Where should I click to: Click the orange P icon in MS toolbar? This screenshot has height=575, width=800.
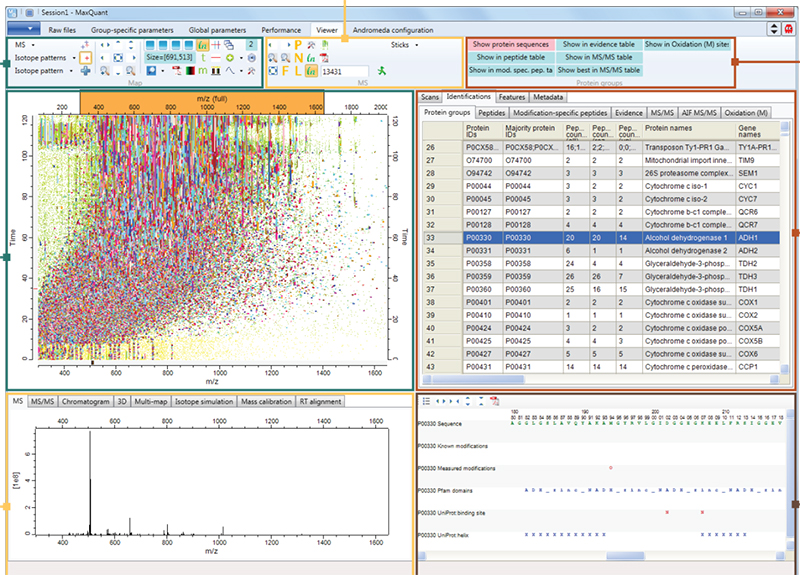[x=298, y=45]
